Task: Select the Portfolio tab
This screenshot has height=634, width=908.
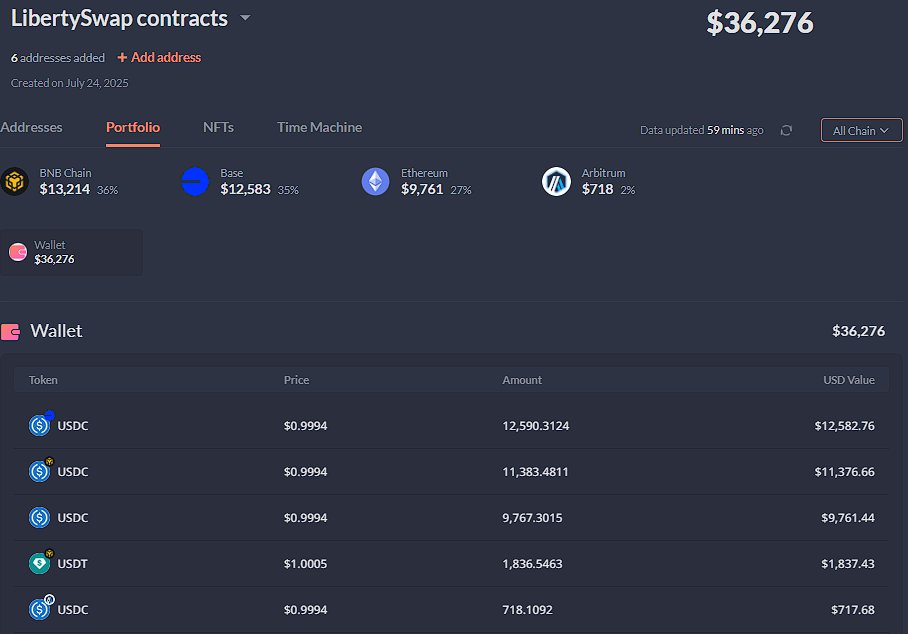Action: [133, 127]
